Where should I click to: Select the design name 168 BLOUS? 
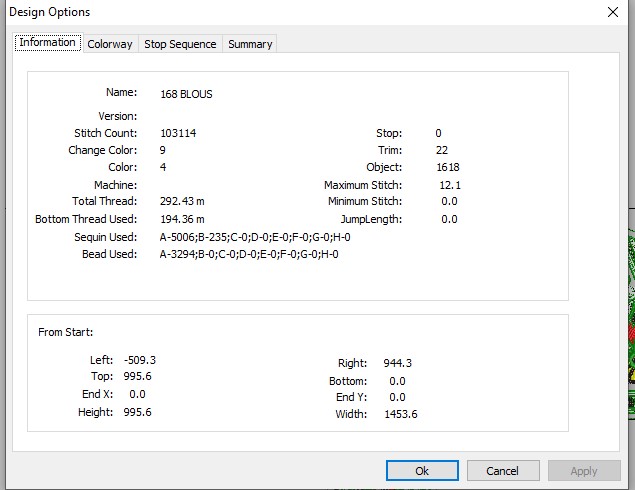click(x=186, y=94)
